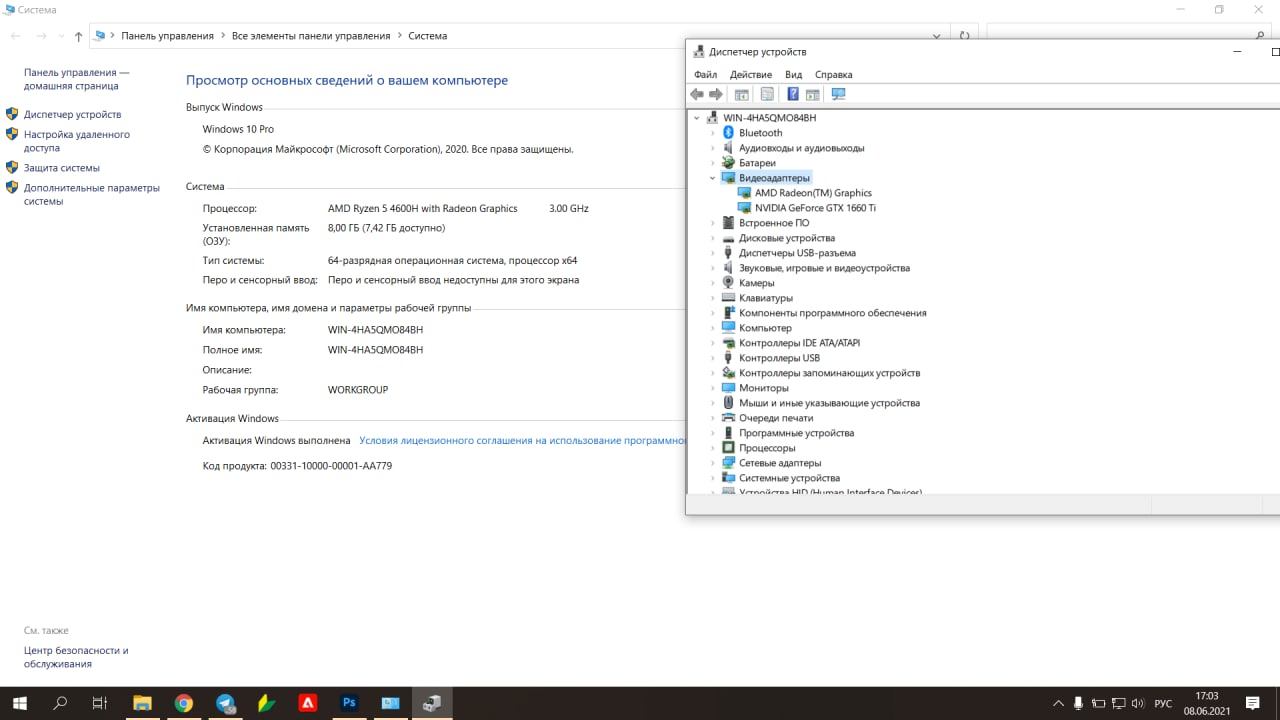Select Контроллеры запоминающих устройств row
Screen dimensions: 1280x720
tap(829, 373)
